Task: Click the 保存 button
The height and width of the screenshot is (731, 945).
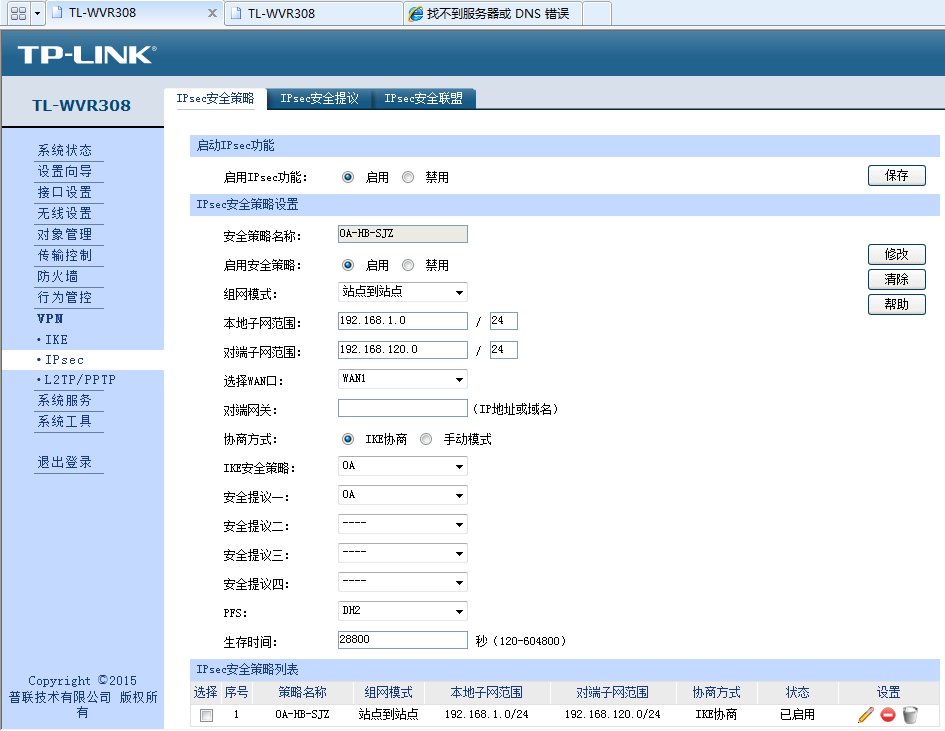Action: 897,175
